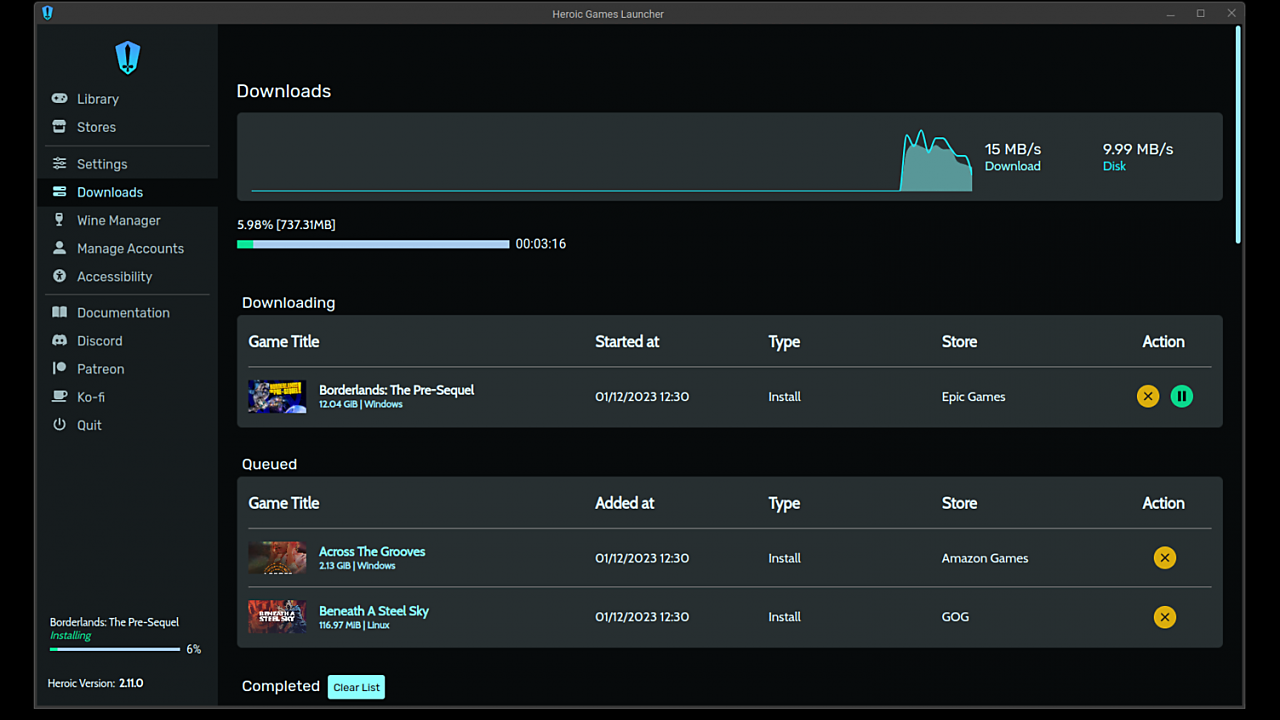This screenshot has height=720, width=1280.
Task: Click the 00:03:16 remaining time
Action: click(x=541, y=244)
